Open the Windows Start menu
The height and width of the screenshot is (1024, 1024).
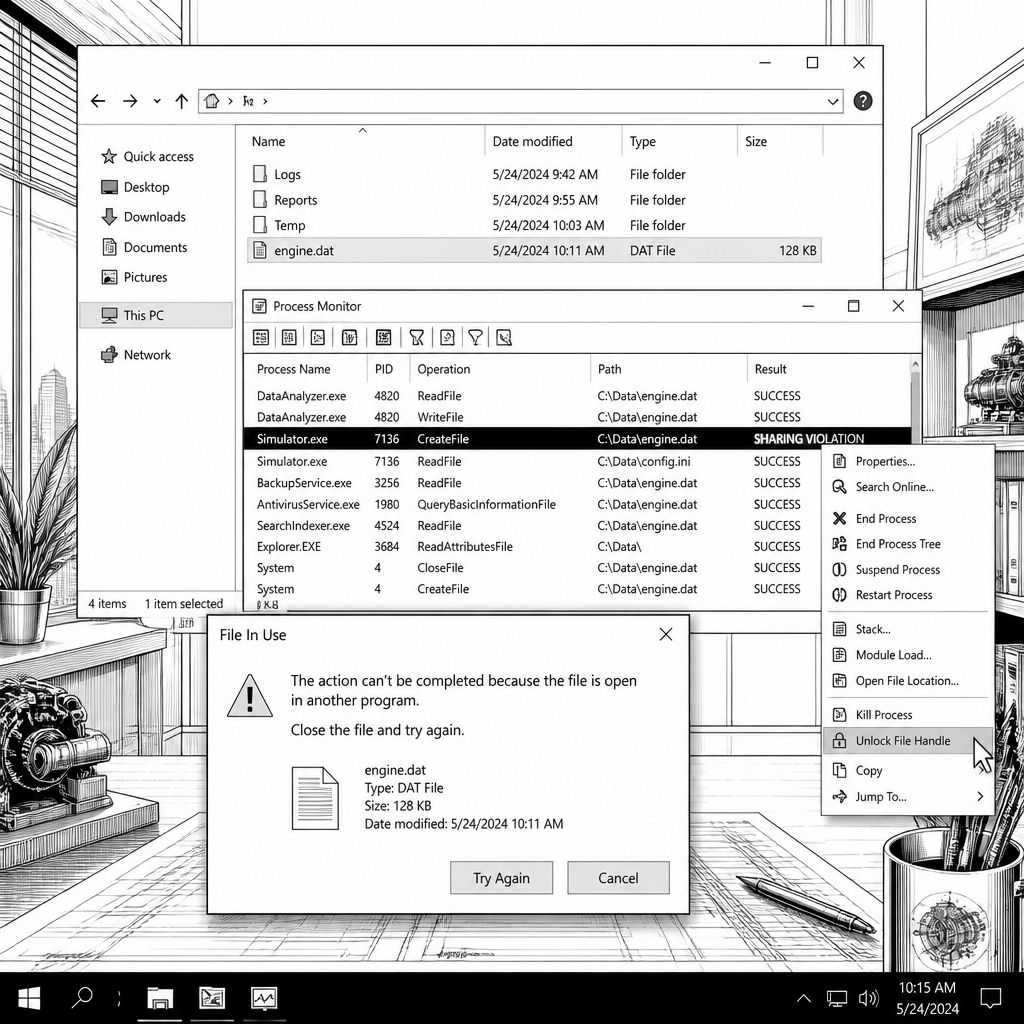(x=29, y=997)
